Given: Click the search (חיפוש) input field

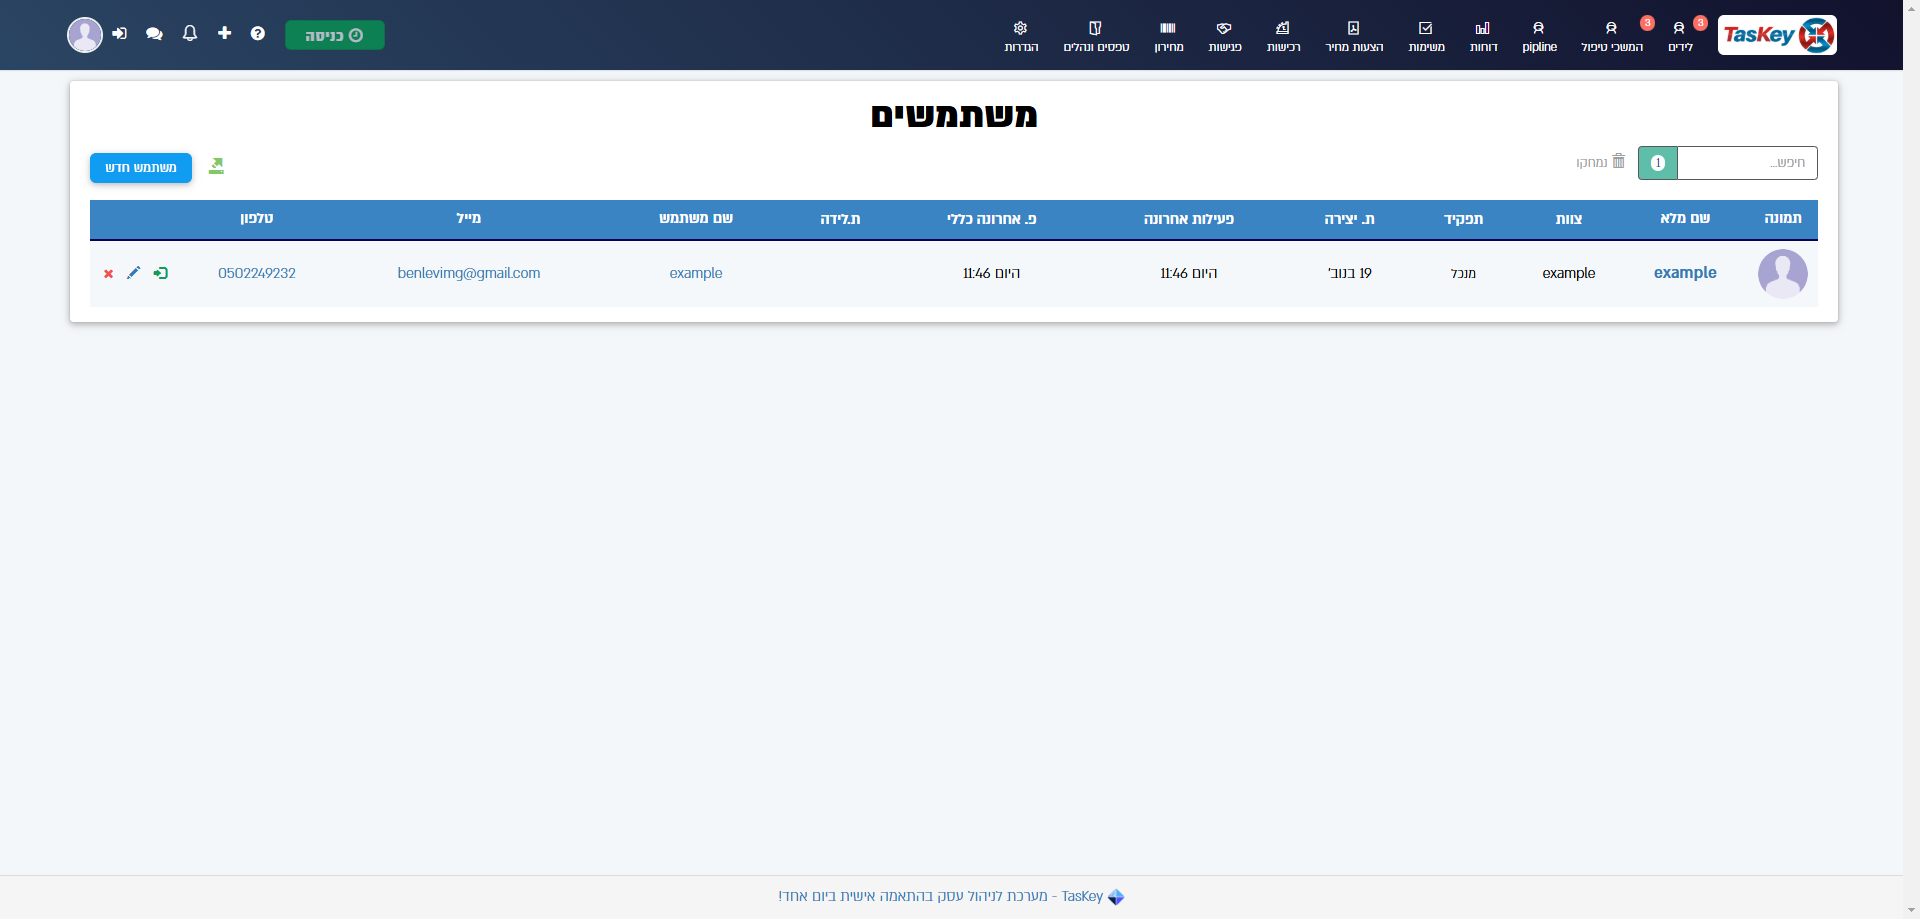Looking at the screenshot, I should point(1747,163).
